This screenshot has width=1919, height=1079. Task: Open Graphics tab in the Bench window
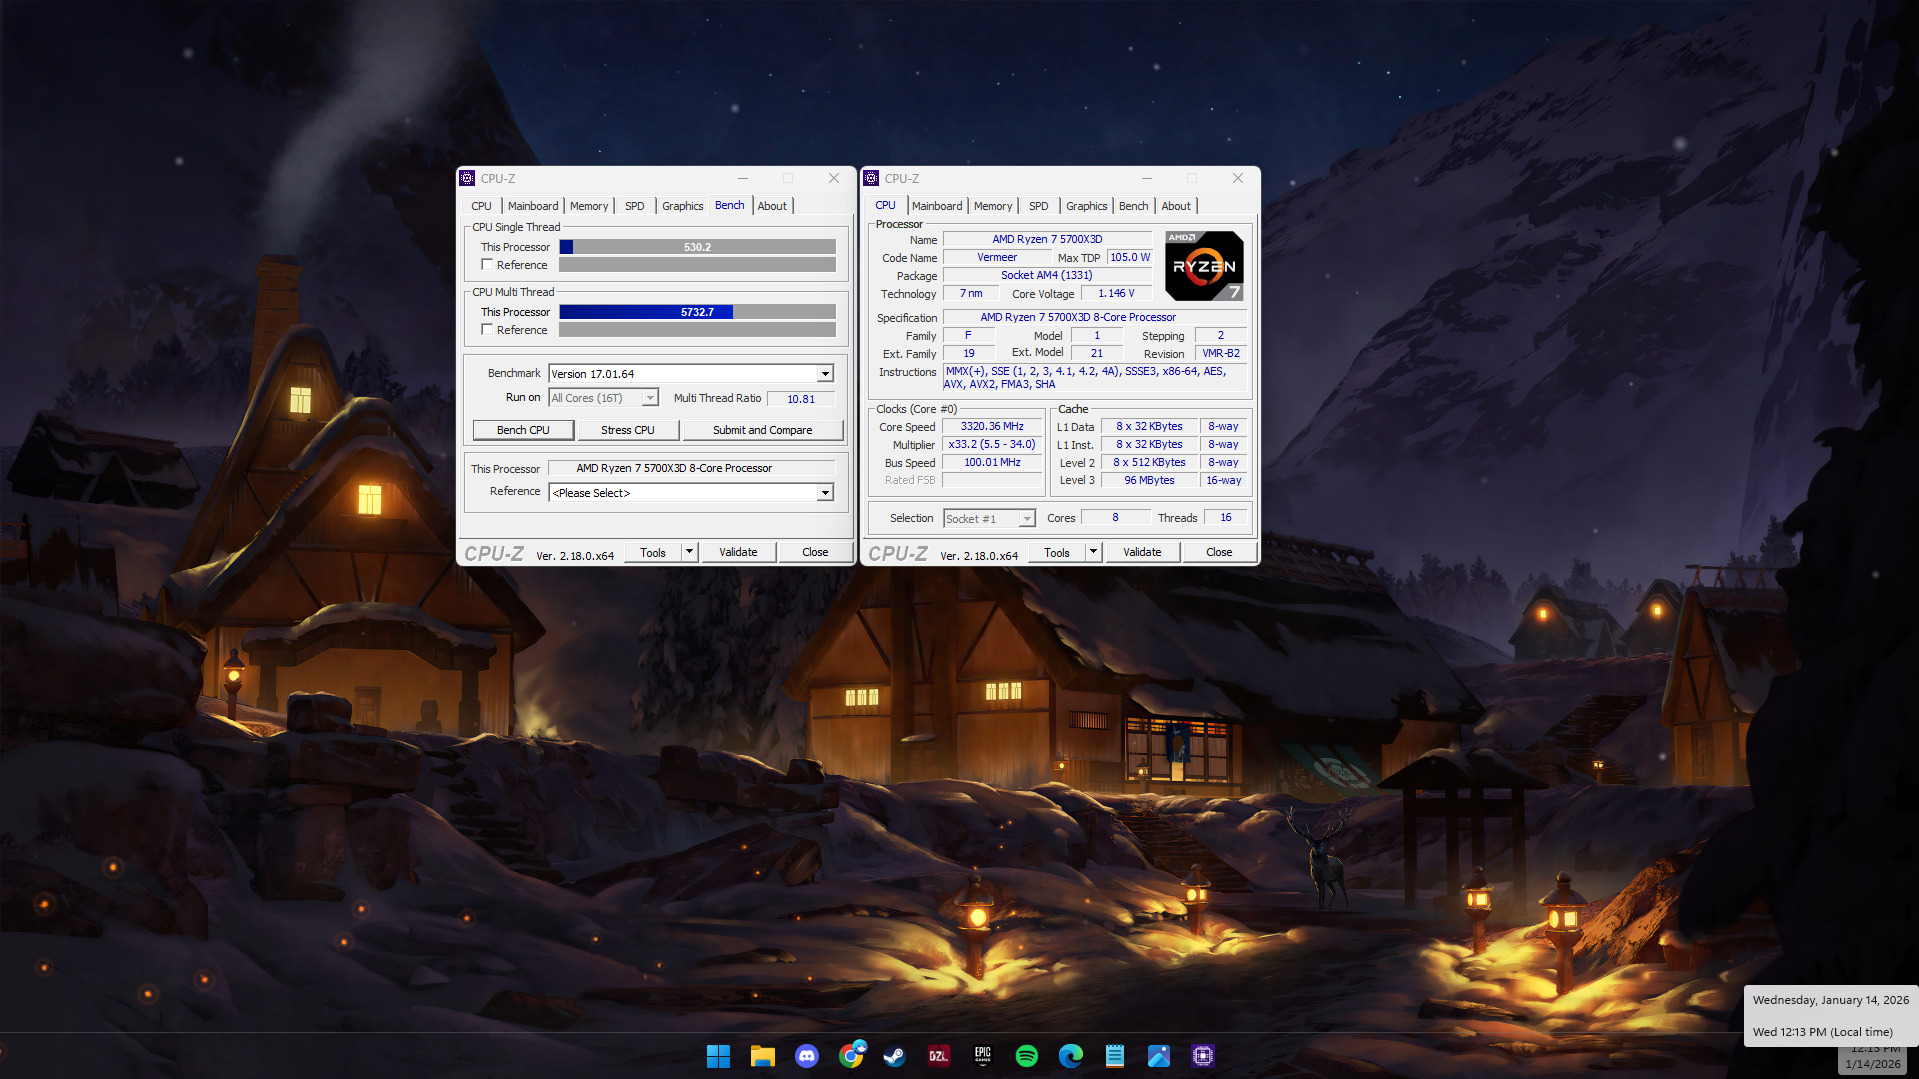(x=683, y=206)
